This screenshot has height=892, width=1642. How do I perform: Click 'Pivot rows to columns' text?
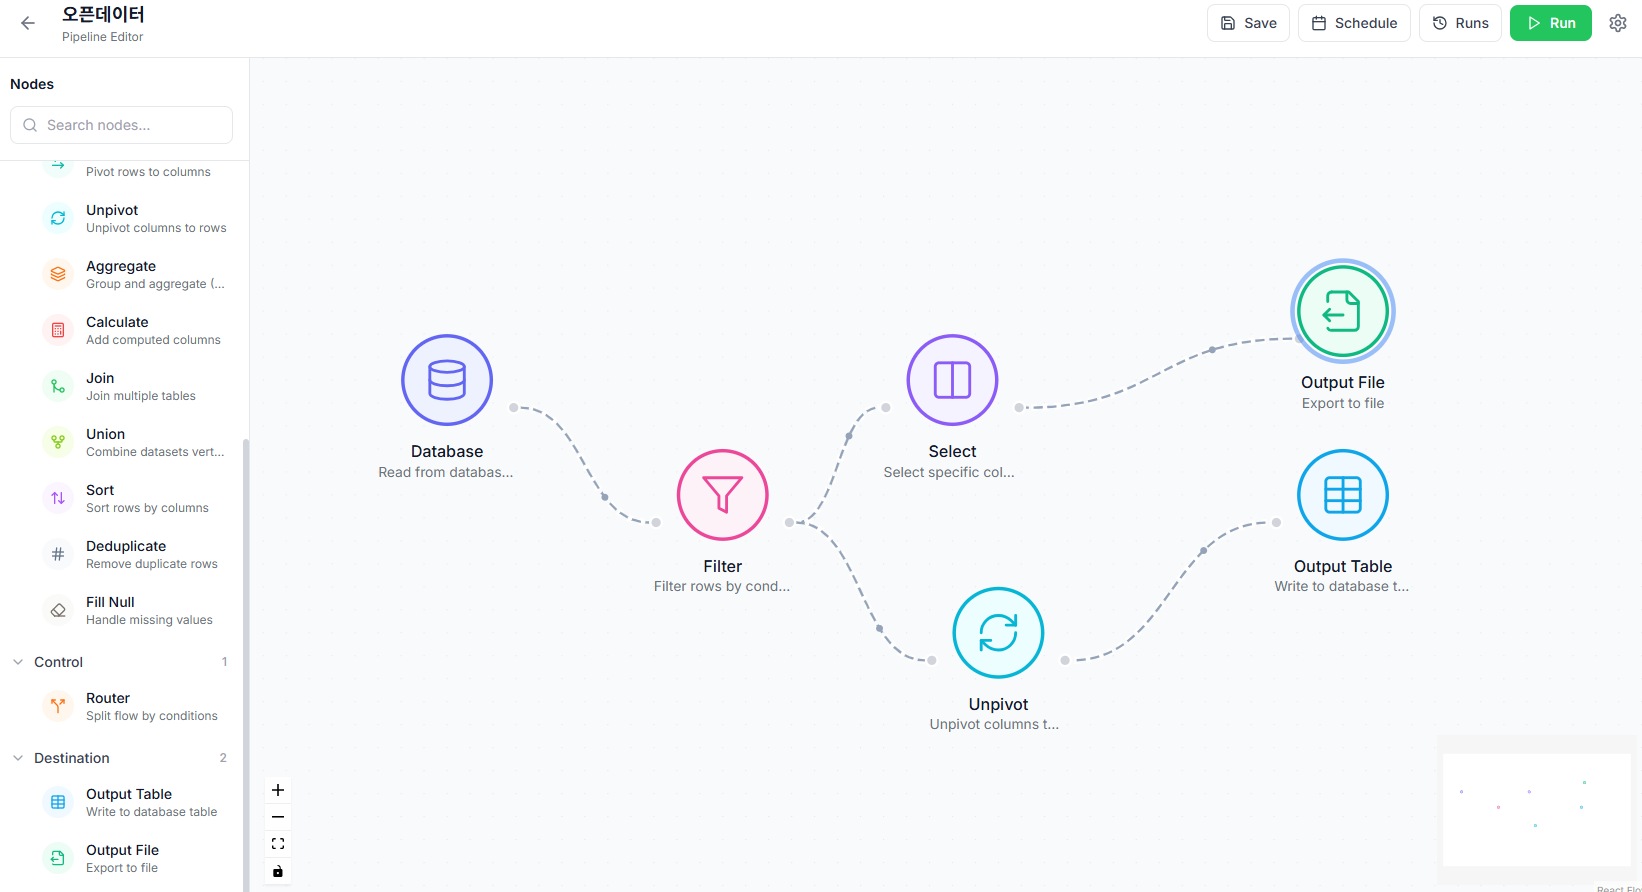[148, 172]
